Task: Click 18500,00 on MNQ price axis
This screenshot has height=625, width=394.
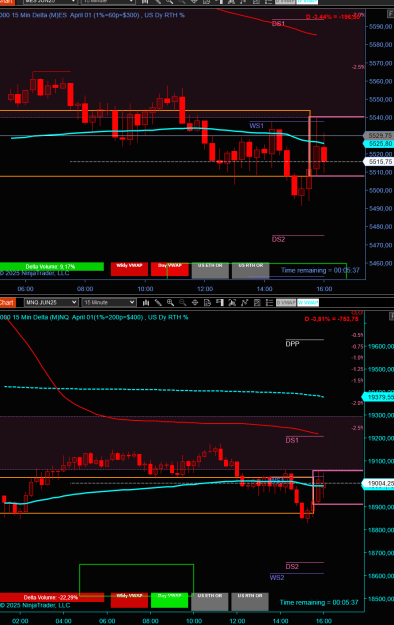Action: (x=381, y=599)
